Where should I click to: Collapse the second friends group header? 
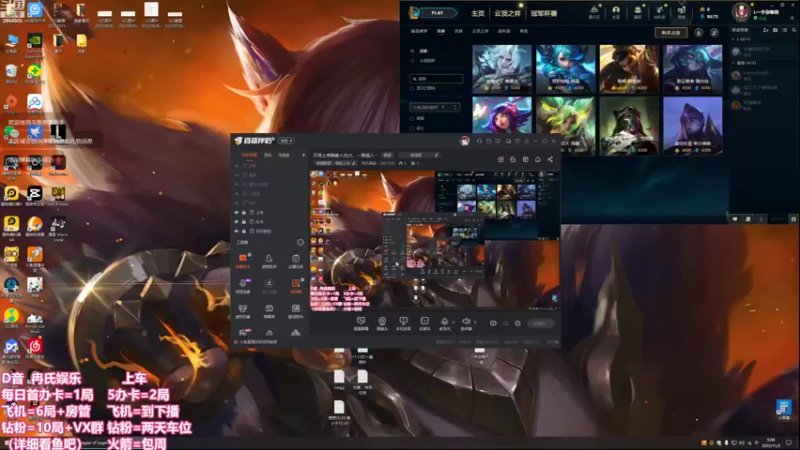tap(745, 63)
